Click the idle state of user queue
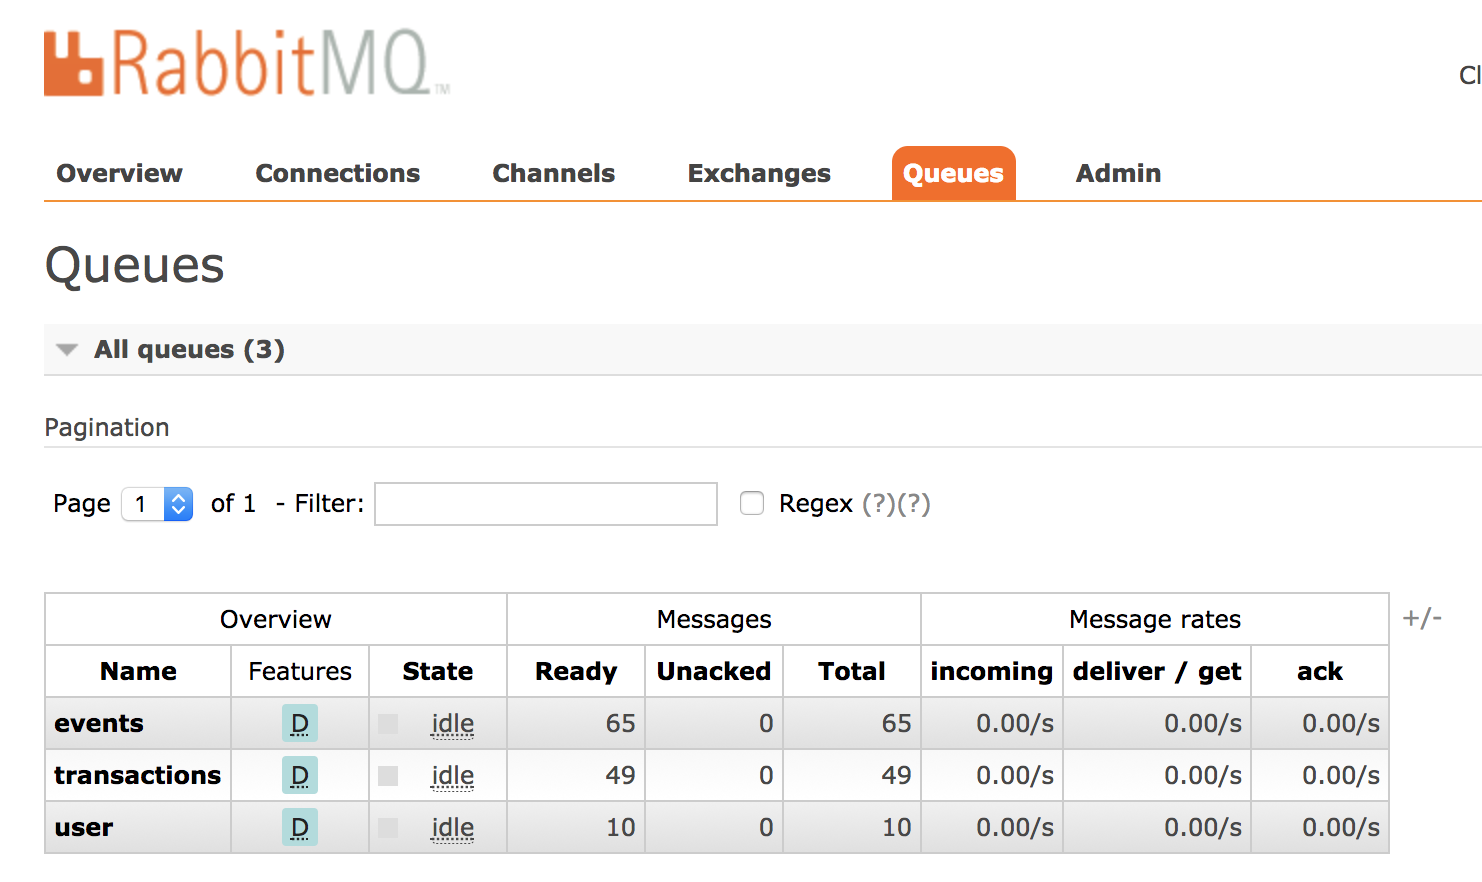 coord(453,828)
